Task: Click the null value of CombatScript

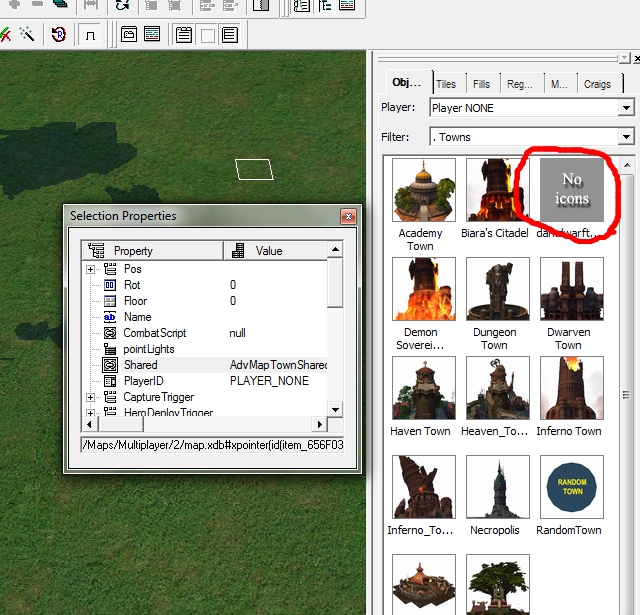Action: 238,333
